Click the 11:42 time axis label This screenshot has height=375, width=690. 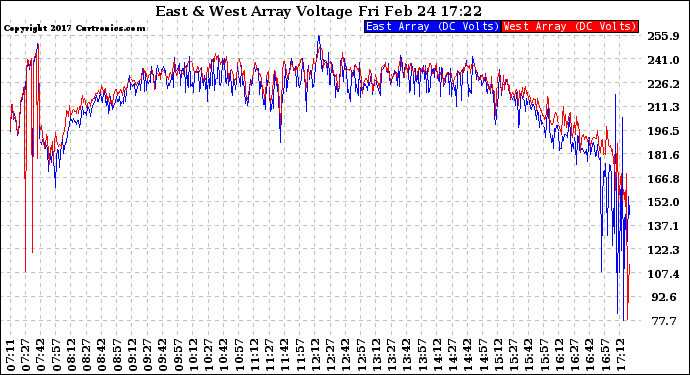(x=284, y=355)
